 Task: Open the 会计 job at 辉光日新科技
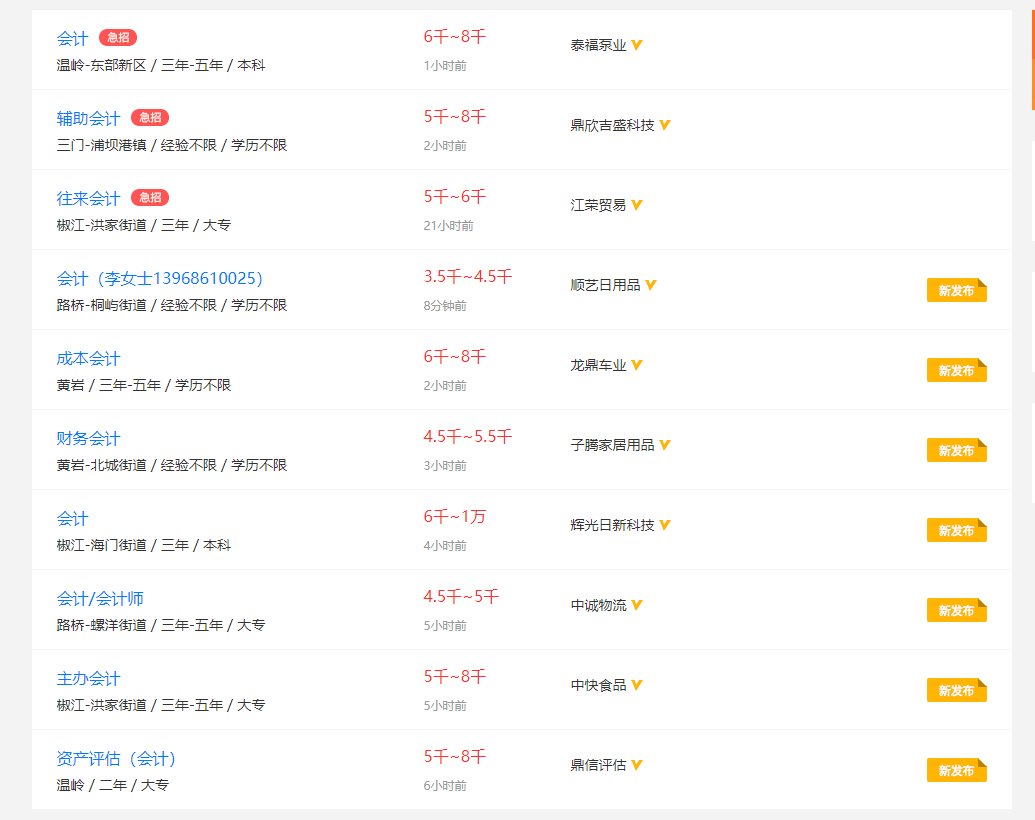72,518
